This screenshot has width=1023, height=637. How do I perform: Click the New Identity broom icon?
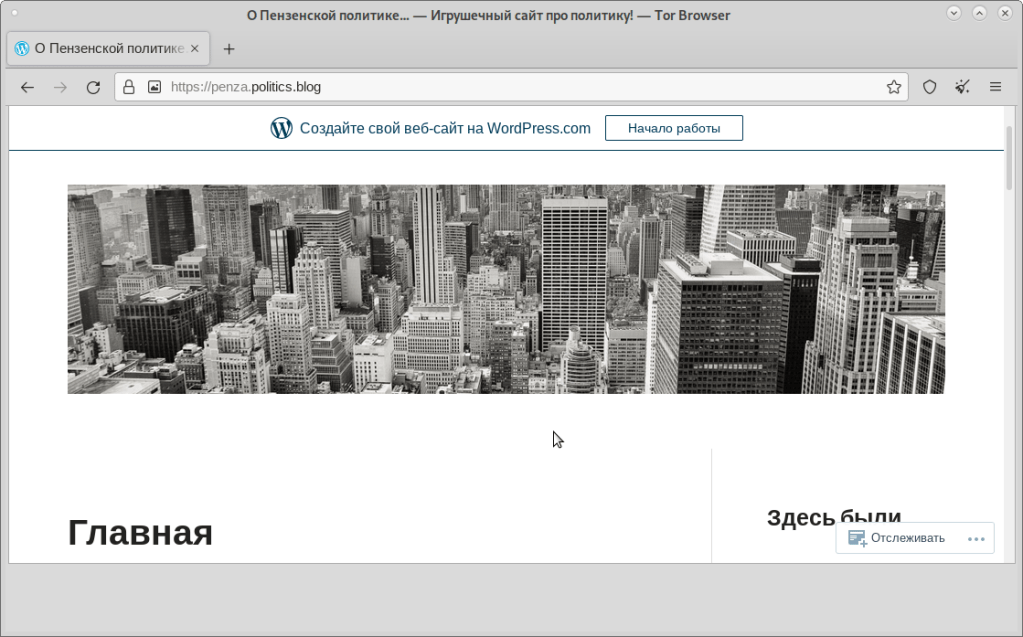[x=962, y=87]
